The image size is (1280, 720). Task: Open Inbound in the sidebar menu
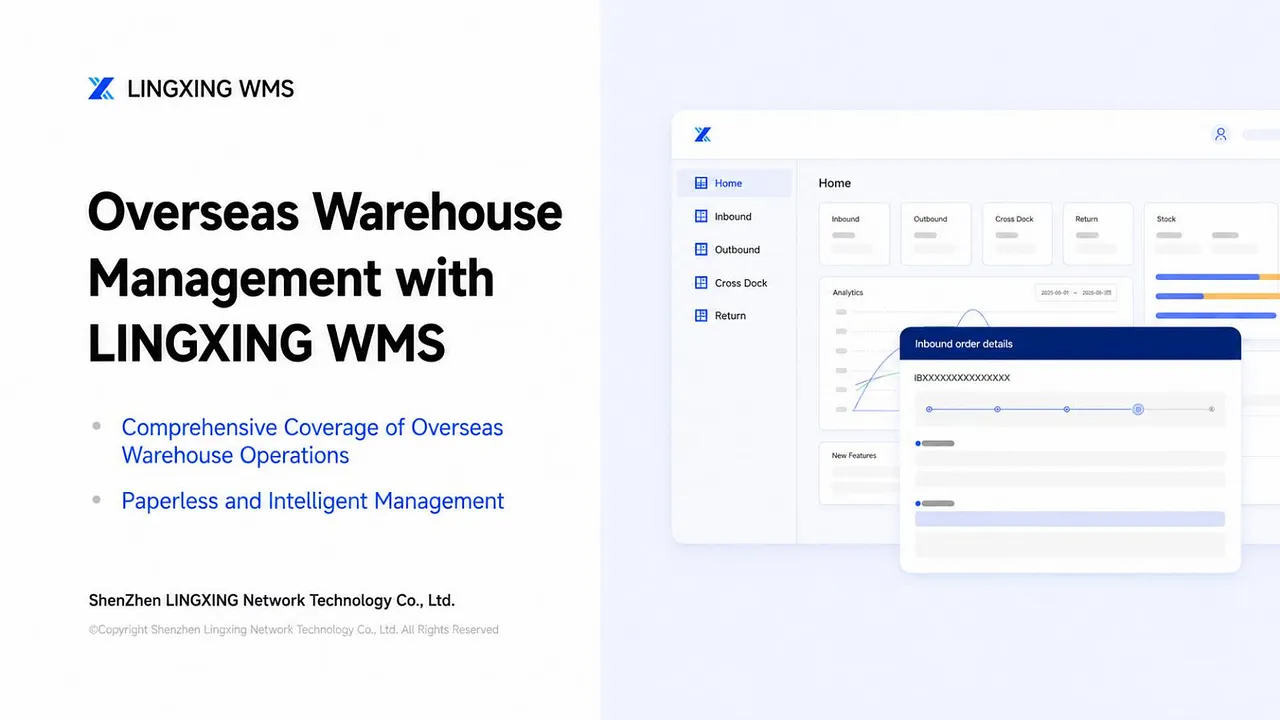pos(734,216)
